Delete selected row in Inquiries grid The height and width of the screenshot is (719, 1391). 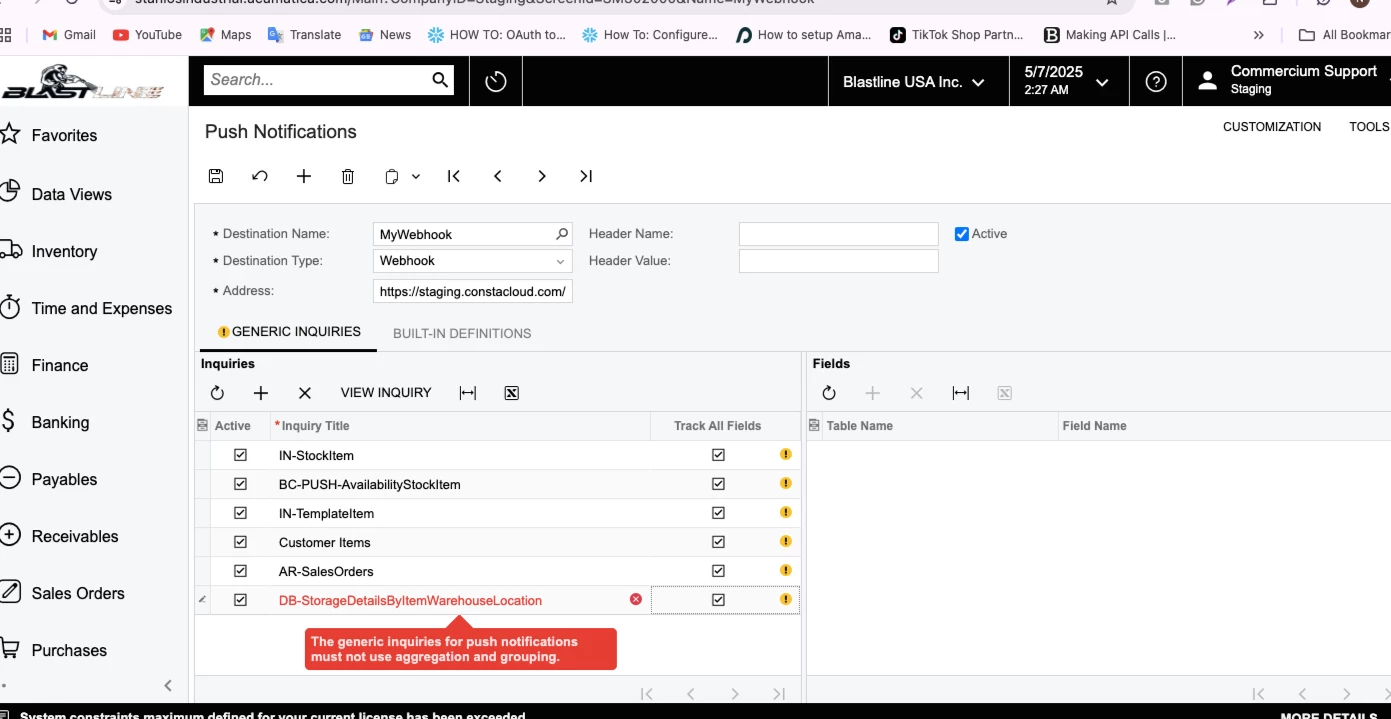pyautogui.click(x=305, y=393)
